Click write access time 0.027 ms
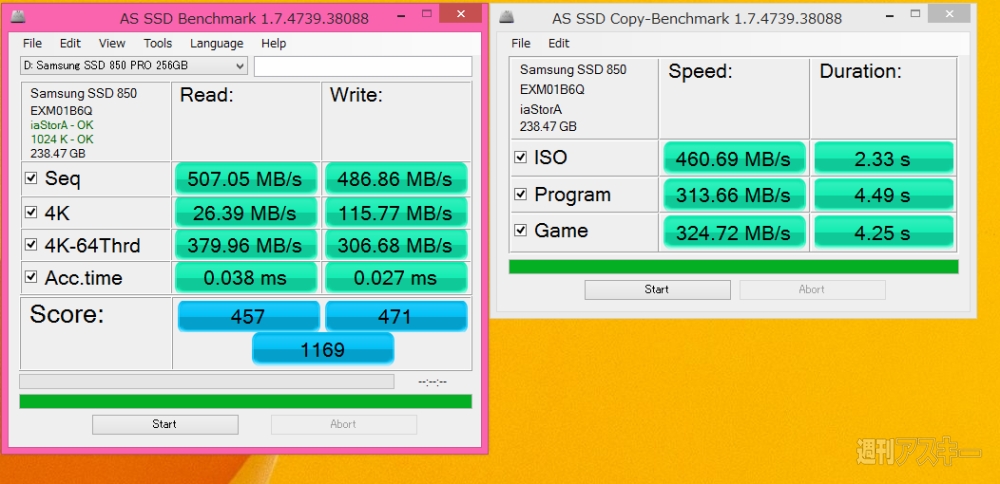 pos(395,278)
